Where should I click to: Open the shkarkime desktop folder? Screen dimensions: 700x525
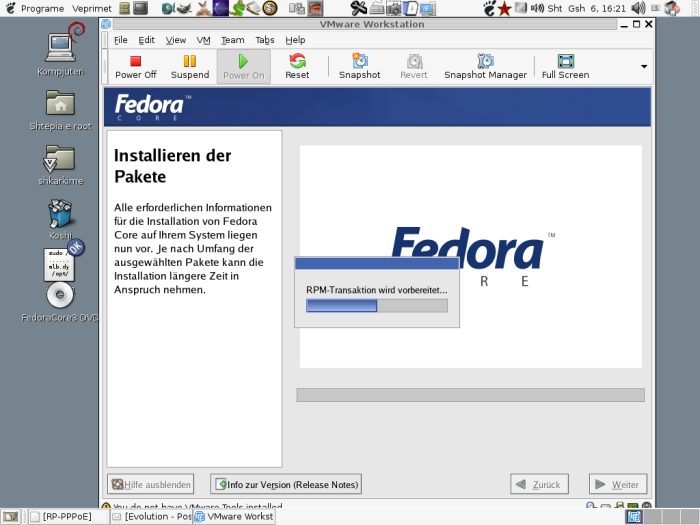61,165
